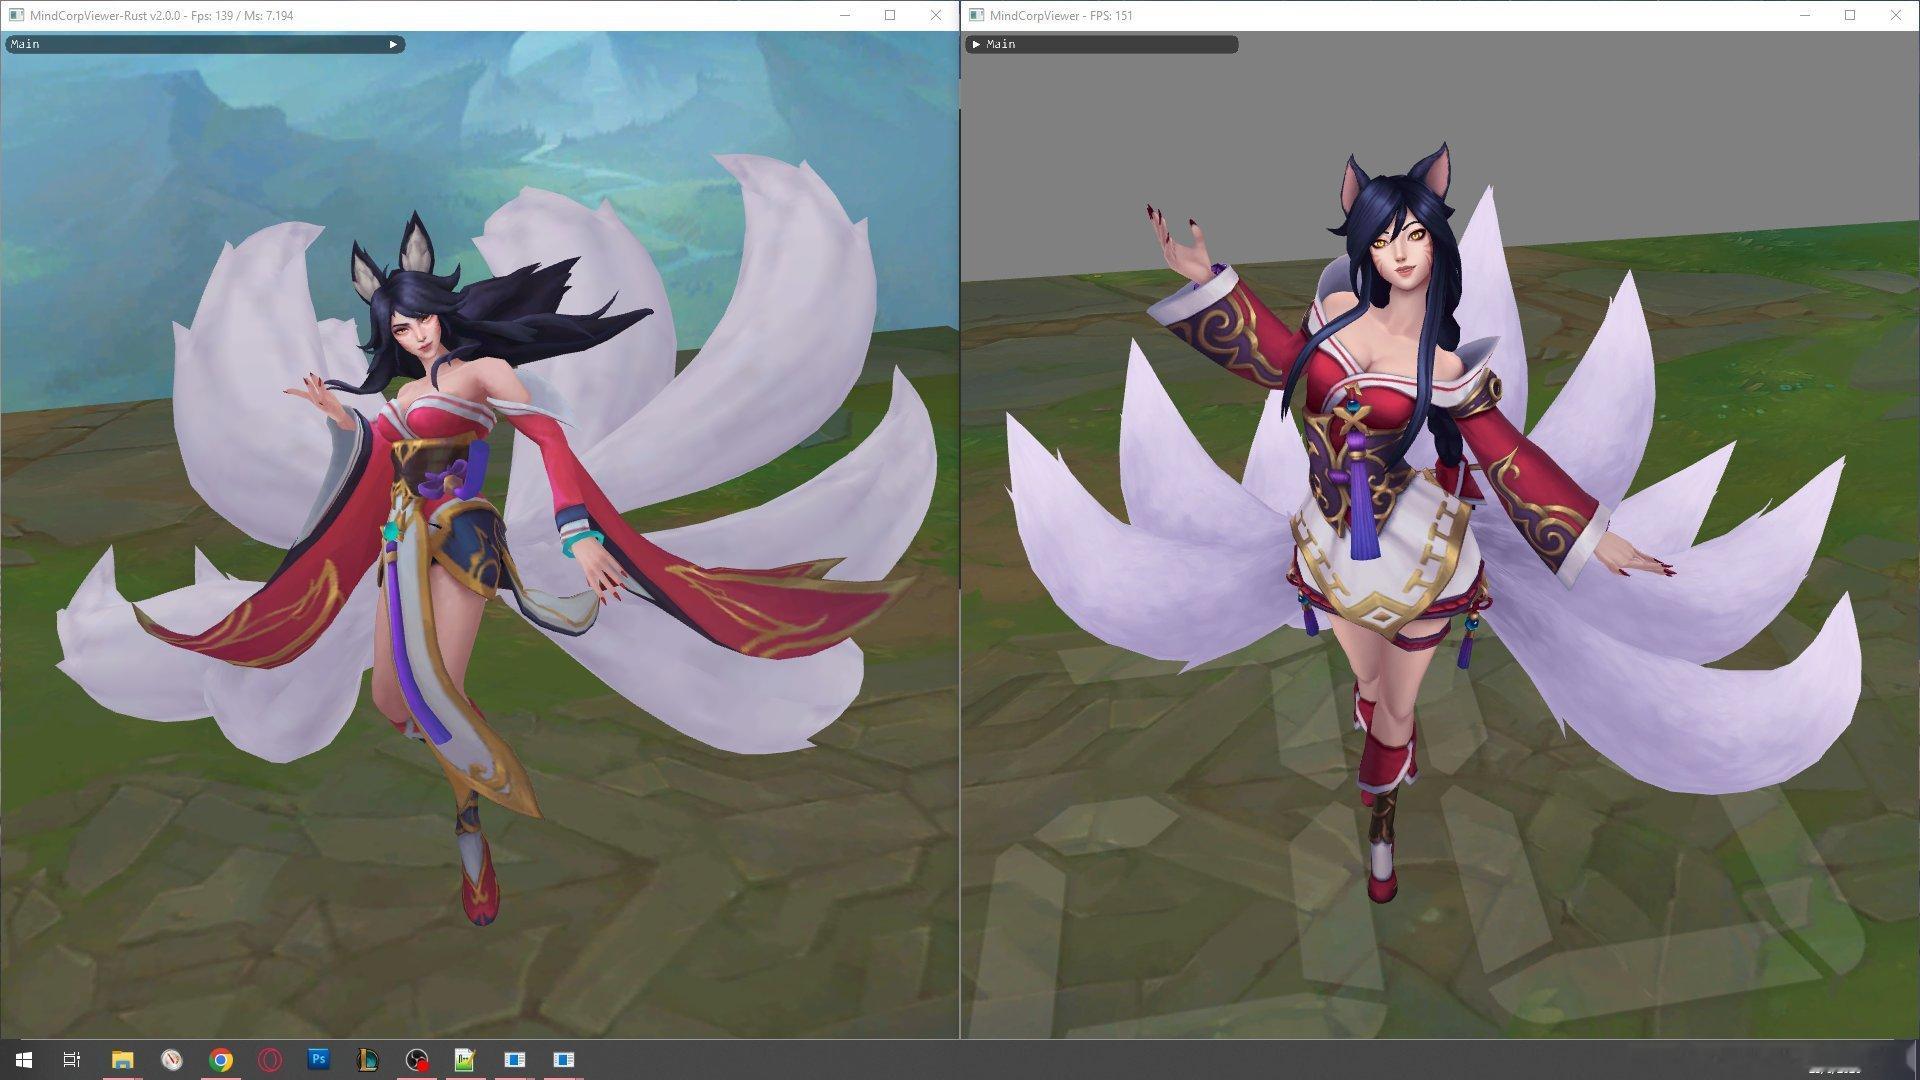The width and height of the screenshot is (1920, 1080).
Task: Expand the Main panel triangle in MindCorpViewer window
Action: pos(976,44)
